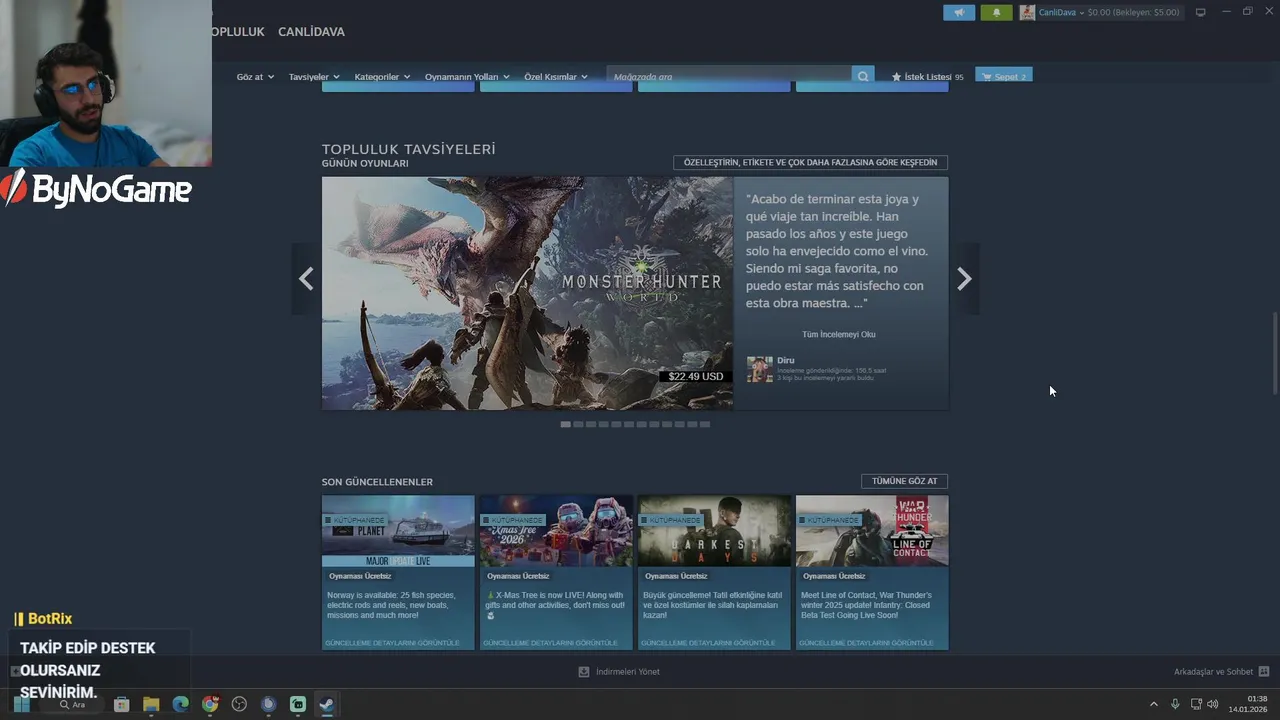
Task: Open Windows Start menu
Action: tap(21, 704)
